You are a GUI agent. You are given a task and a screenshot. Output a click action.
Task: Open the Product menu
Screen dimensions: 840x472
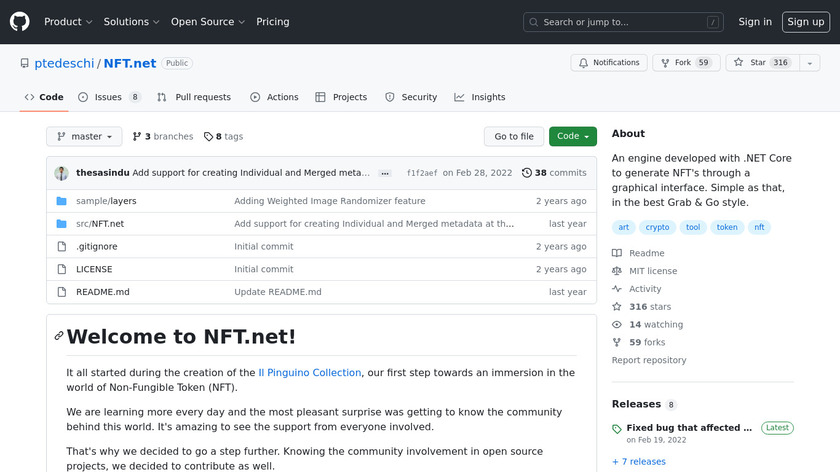click(x=68, y=22)
